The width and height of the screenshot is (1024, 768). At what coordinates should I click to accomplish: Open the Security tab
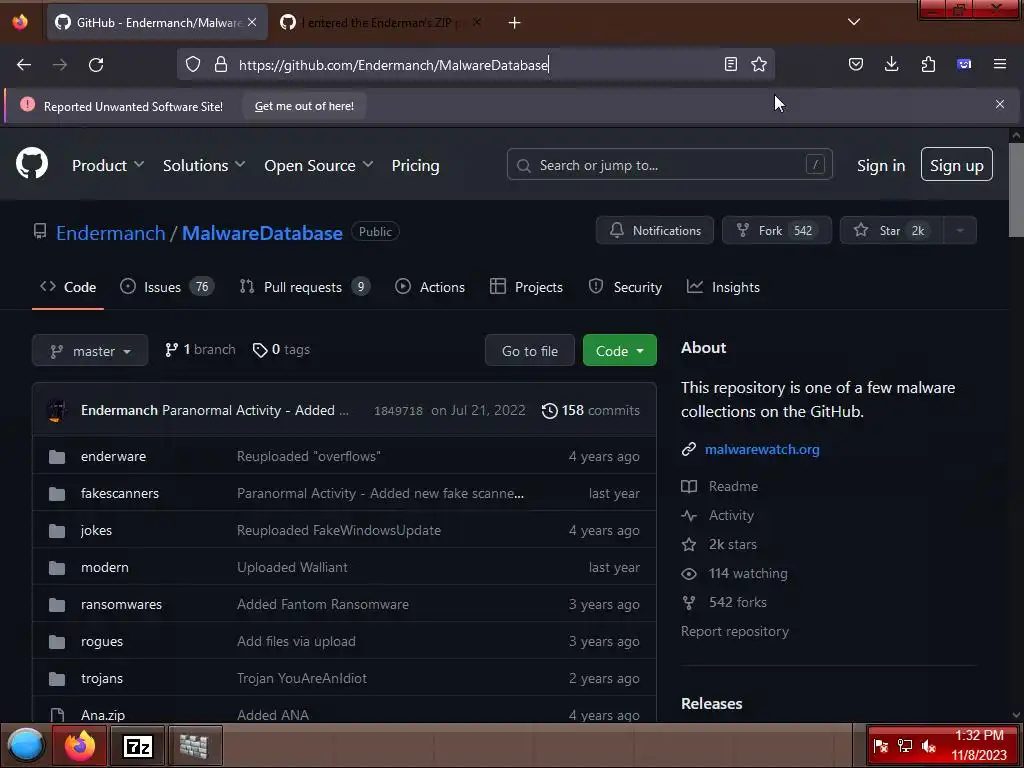(x=625, y=287)
